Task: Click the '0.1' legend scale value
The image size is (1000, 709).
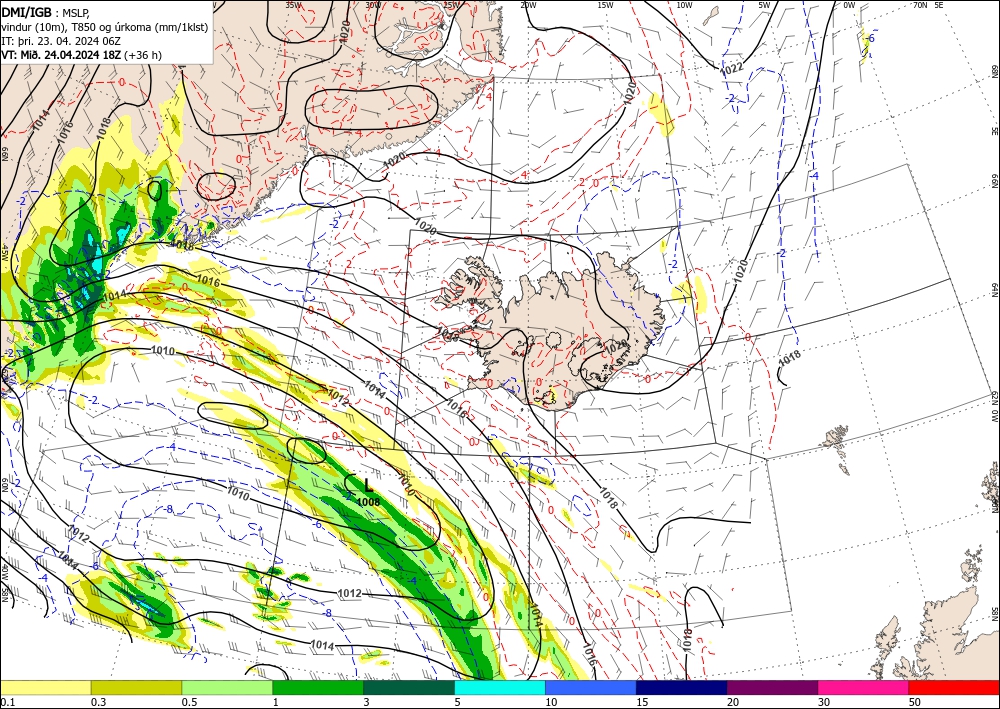Action: point(8,702)
